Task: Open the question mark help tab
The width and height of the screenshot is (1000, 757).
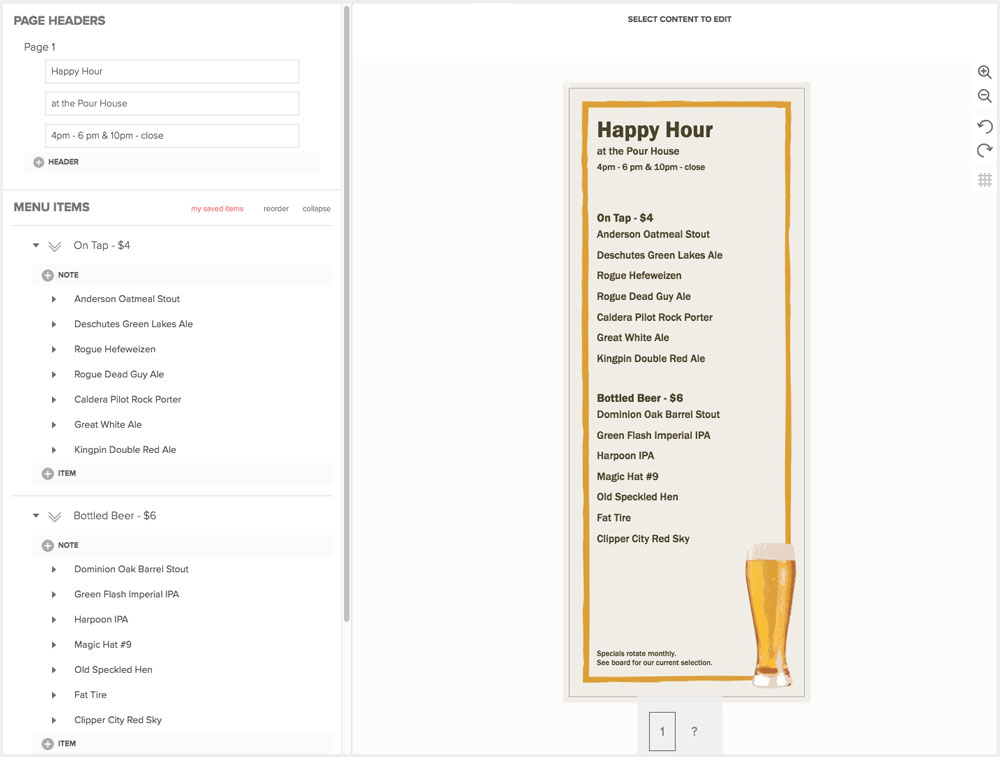Action: point(694,731)
